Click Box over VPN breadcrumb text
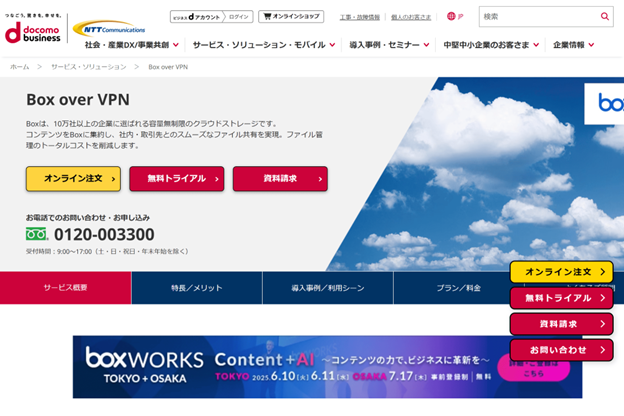The width and height of the screenshot is (624, 416). click(168, 67)
